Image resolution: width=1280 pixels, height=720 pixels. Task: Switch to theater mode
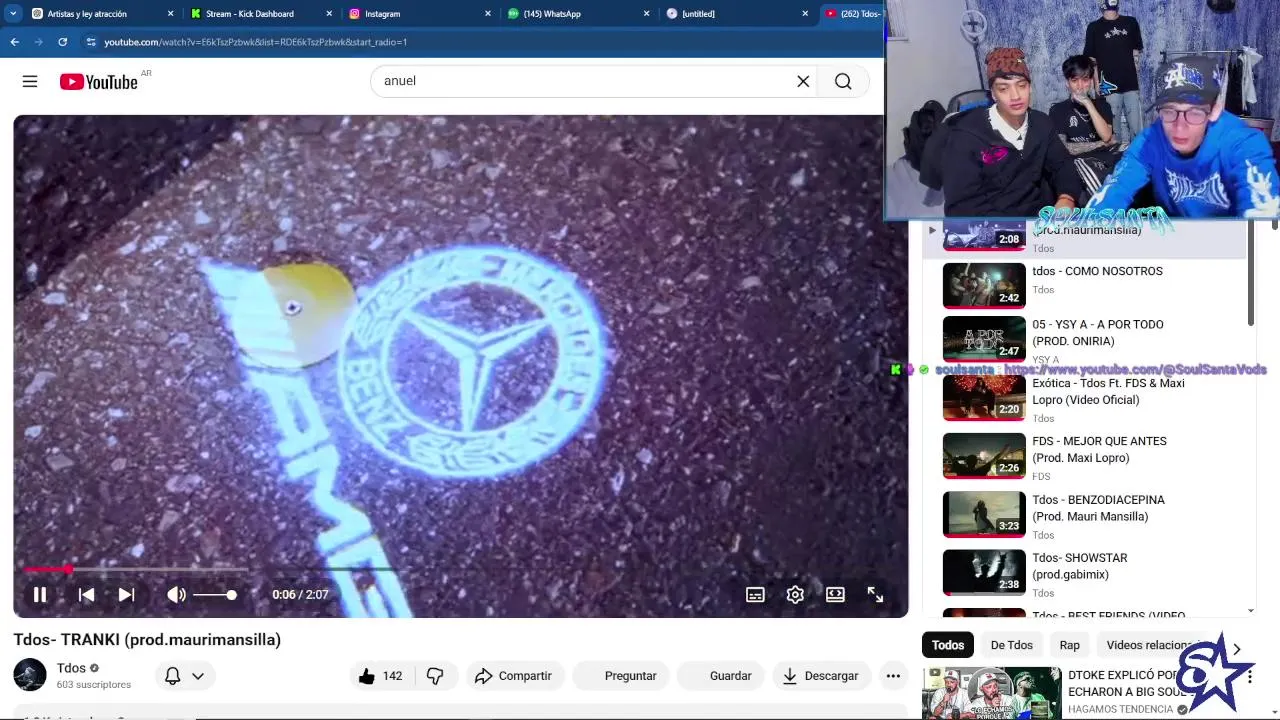click(x=835, y=594)
